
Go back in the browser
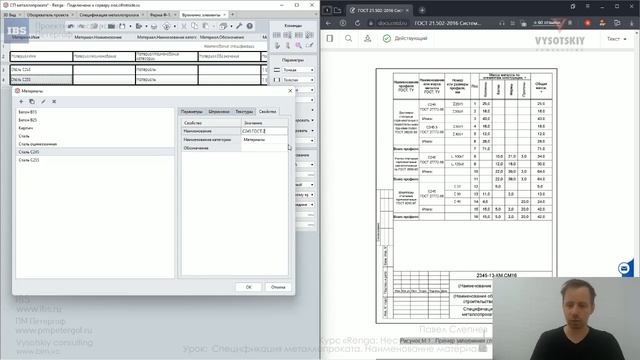tap(329, 23)
